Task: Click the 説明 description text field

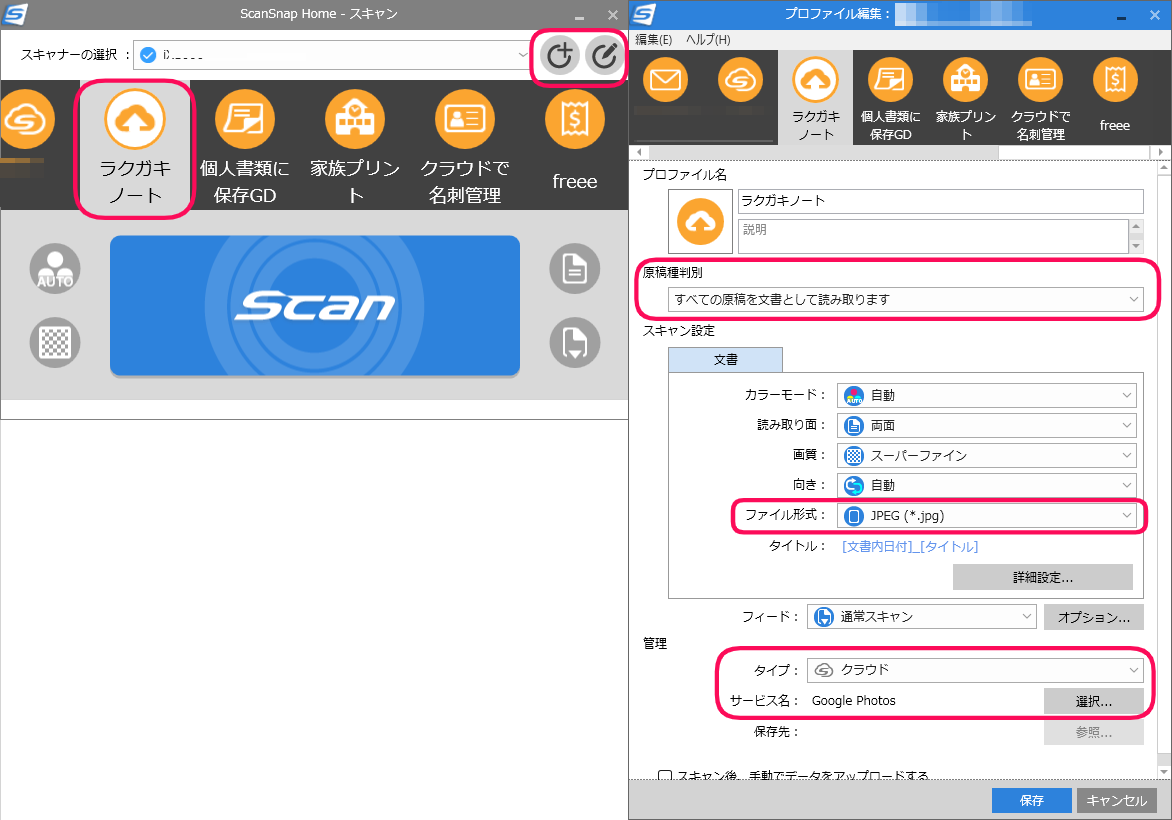Action: [933, 236]
